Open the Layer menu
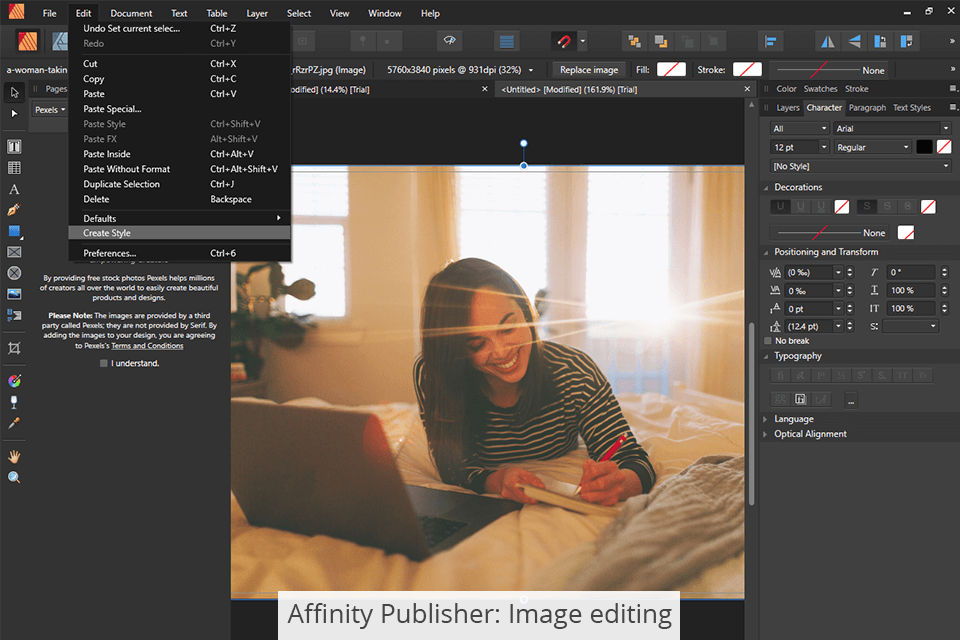Viewport: 960px width, 640px height. pyautogui.click(x=257, y=13)
